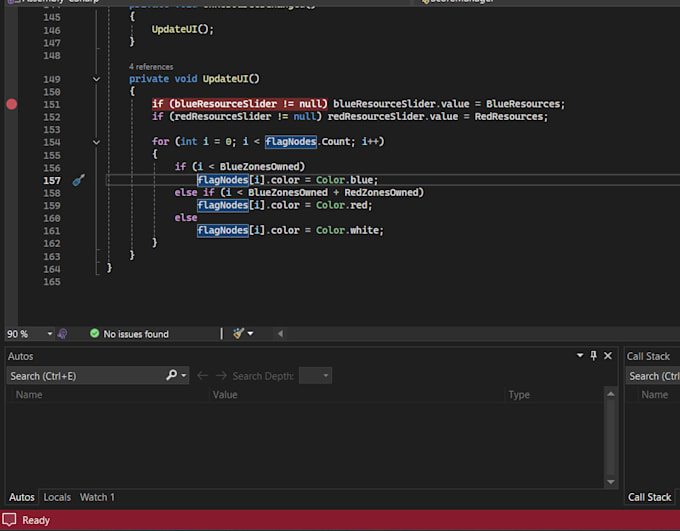Collapse the UpdateUI method at line 149
680x531 pixels.
coord(96,79)
